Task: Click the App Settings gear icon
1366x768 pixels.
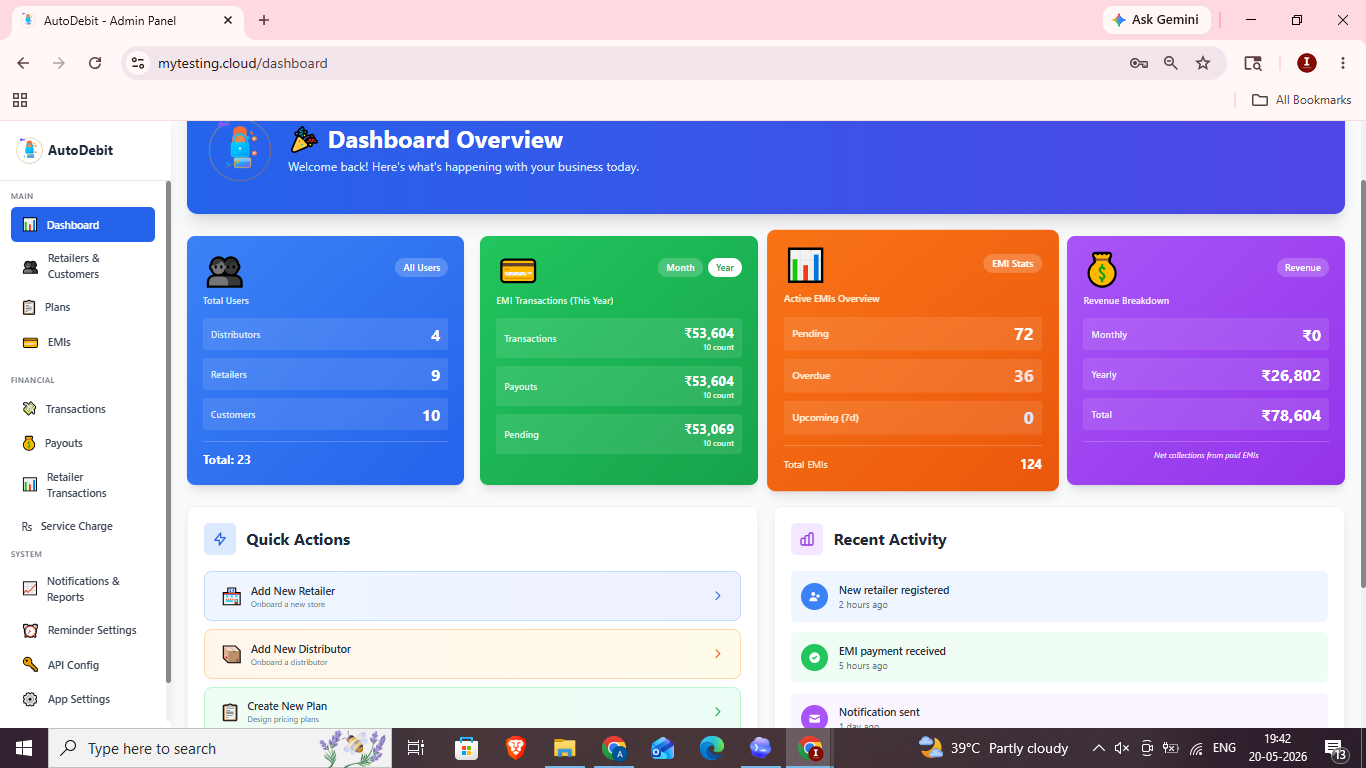Action: pos(30,699)
